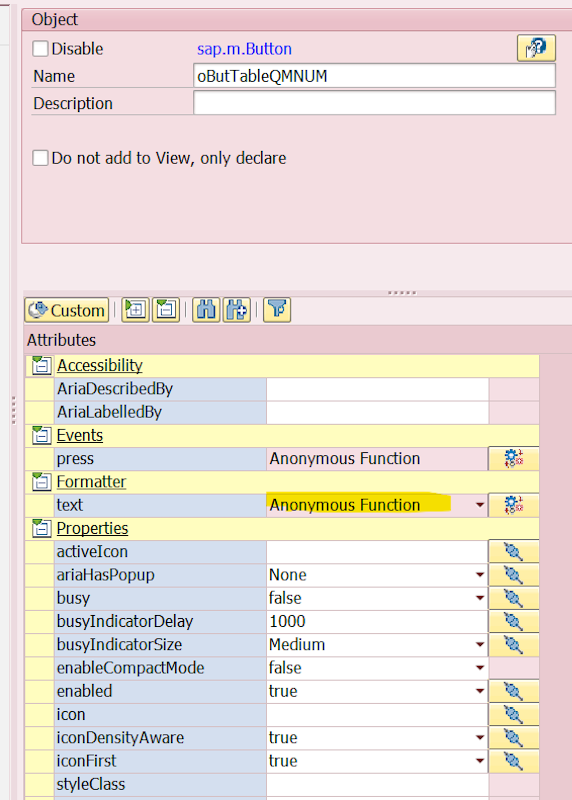The height and width of the screenshot is (800, 572).
Task: Click the ariaHasPopup None value
Action: click(x=288, y=575)
